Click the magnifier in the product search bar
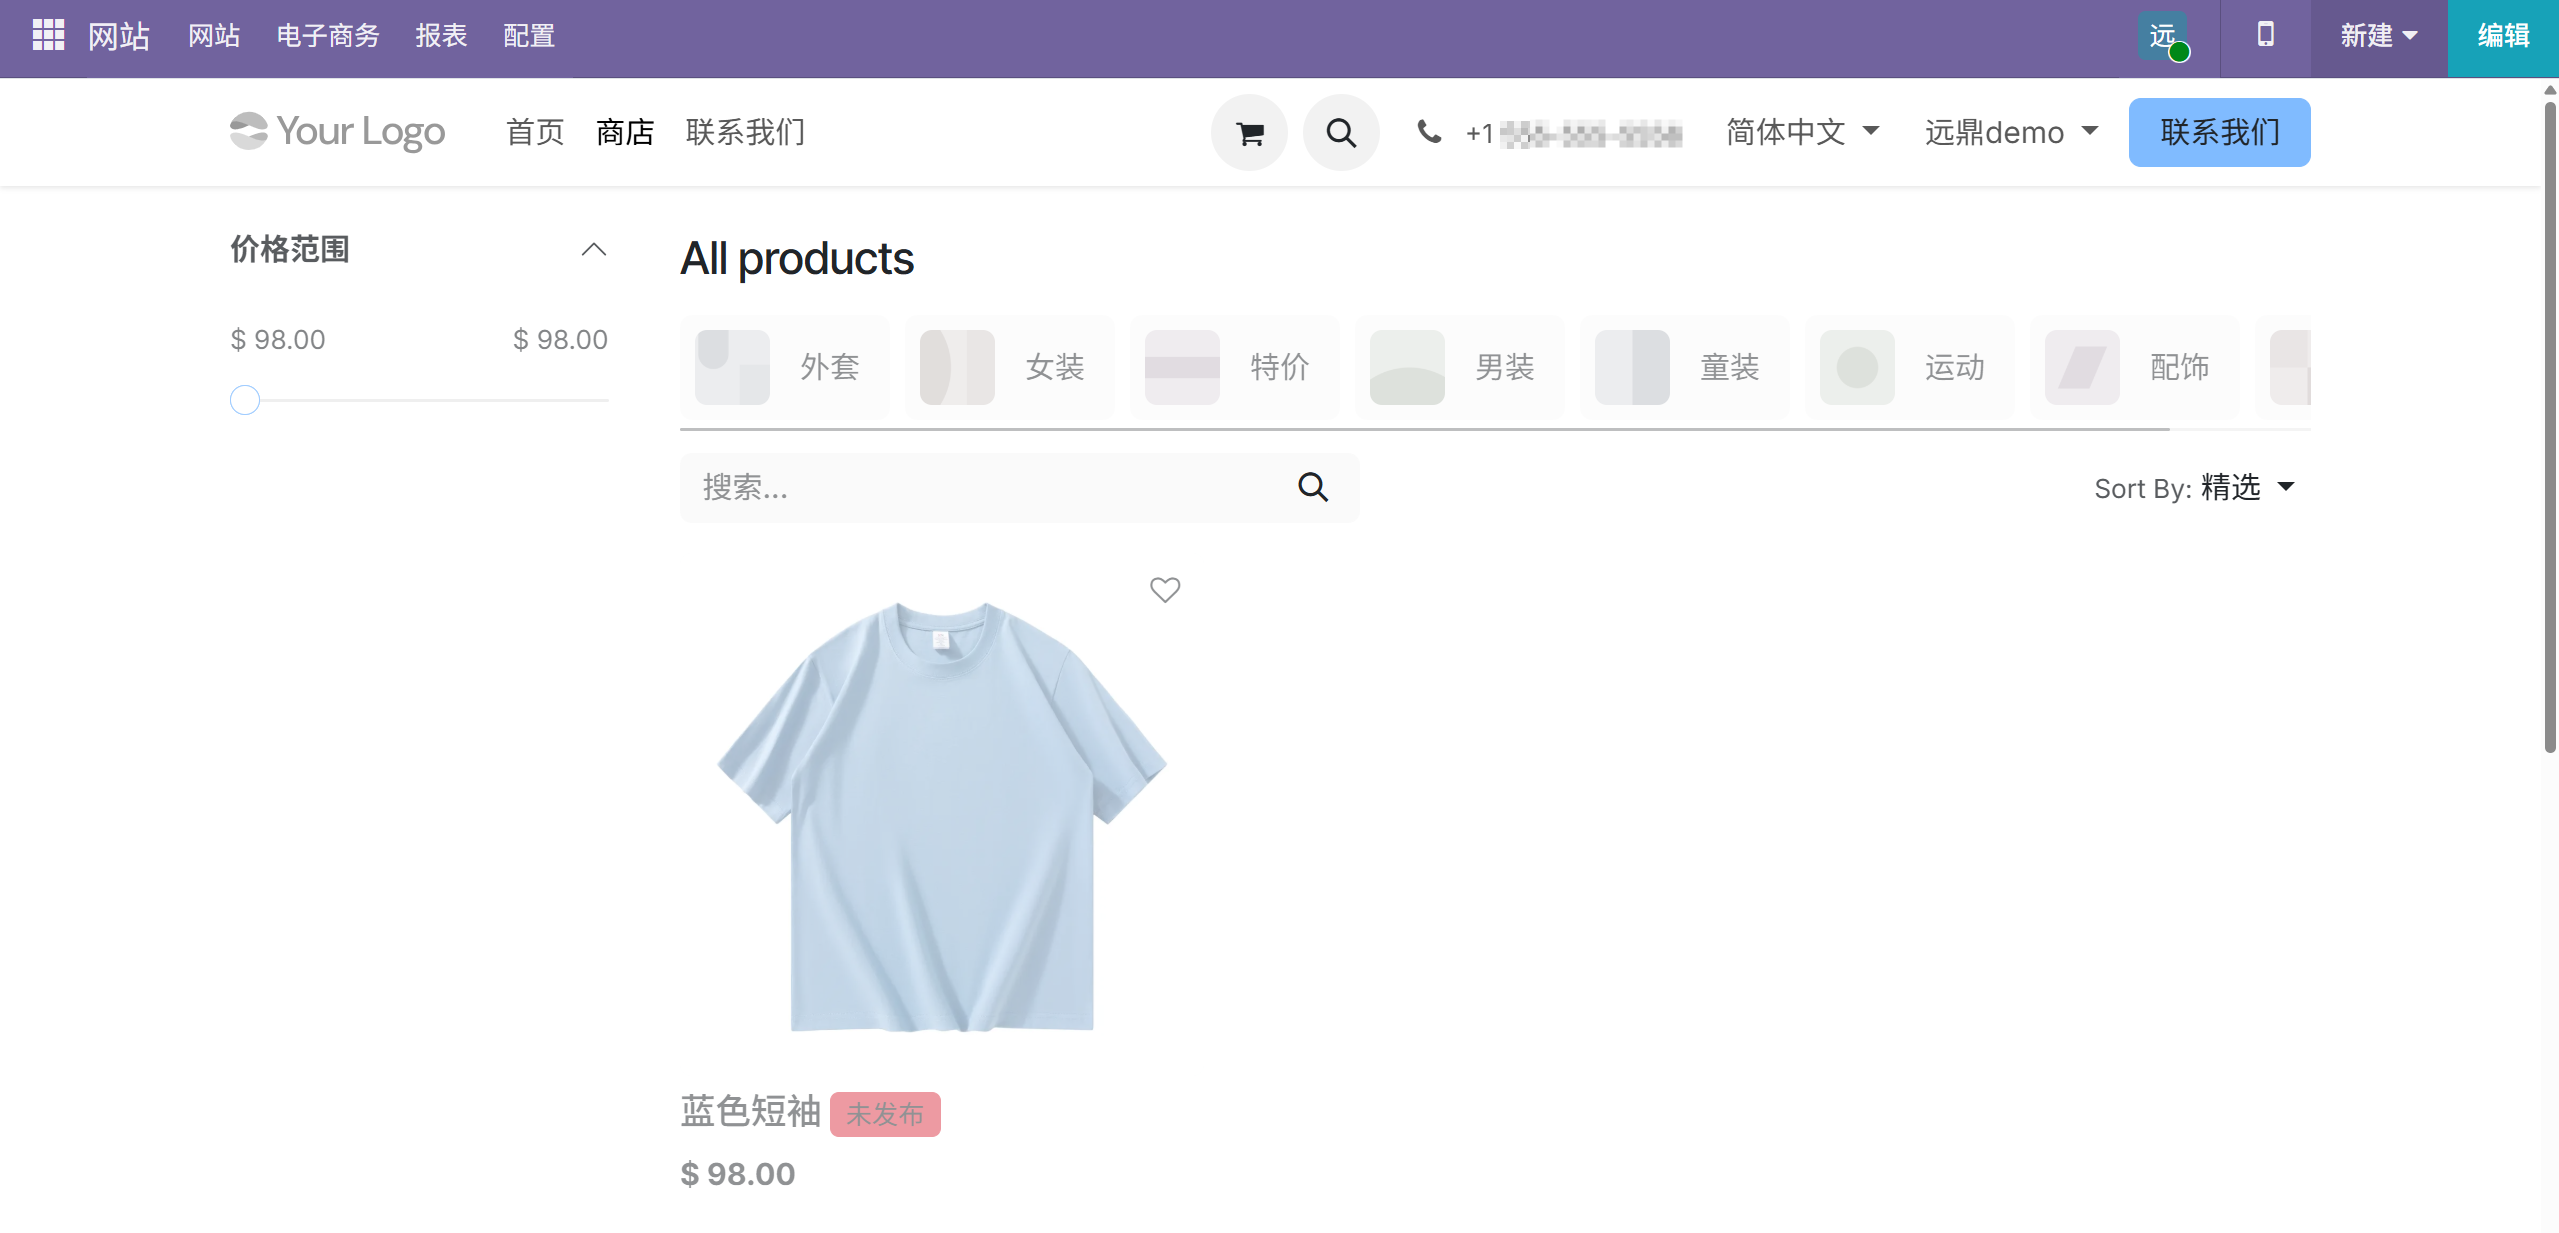Image resolution: width=2559 pixels, height=1233 pixels. [1313, 488]
